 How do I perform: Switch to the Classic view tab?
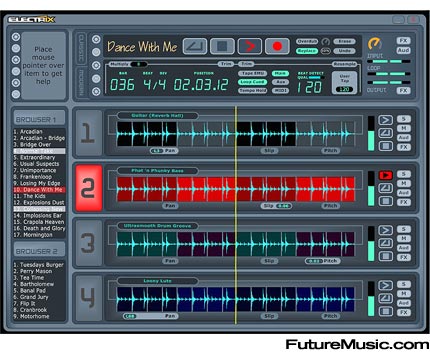pos(81,48)
